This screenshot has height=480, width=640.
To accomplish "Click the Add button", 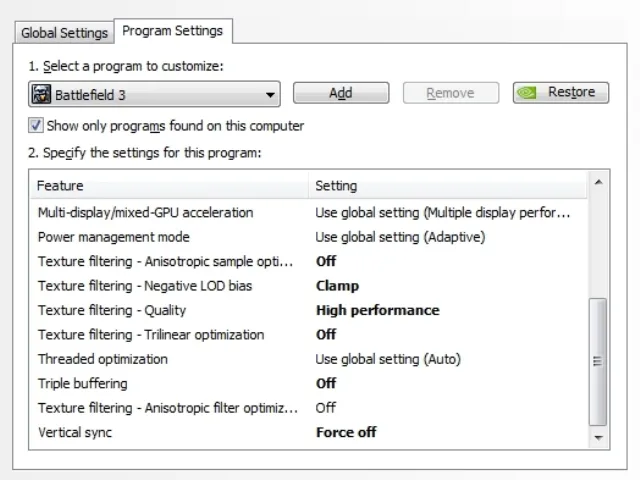I will 341,93.
